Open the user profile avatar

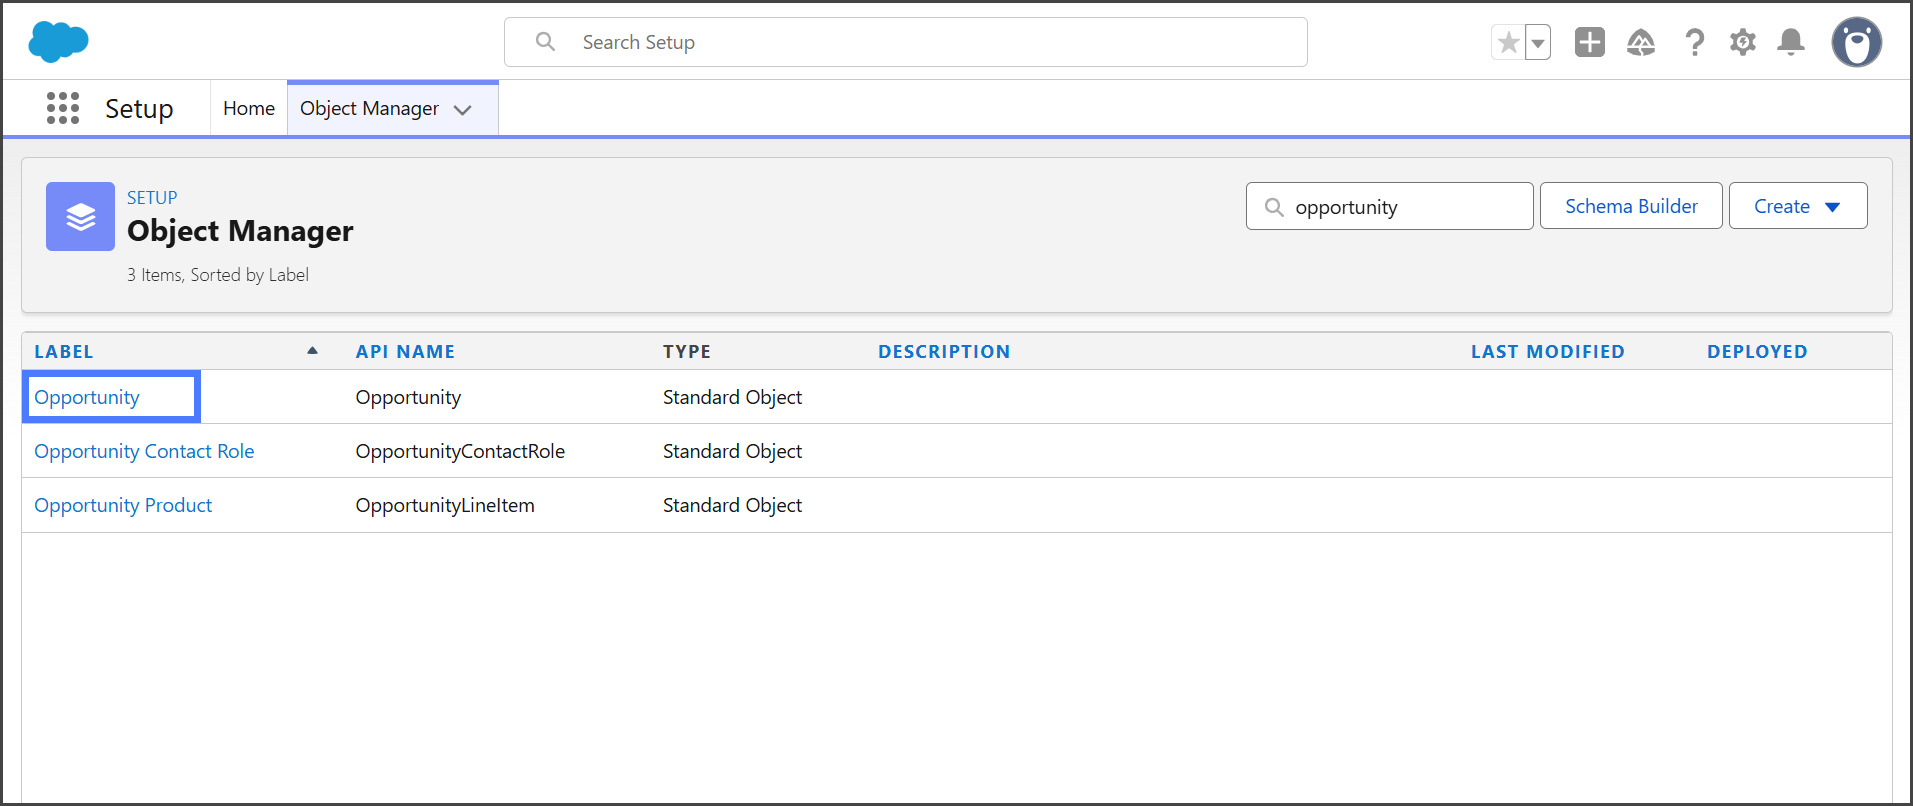[1856, 42]
